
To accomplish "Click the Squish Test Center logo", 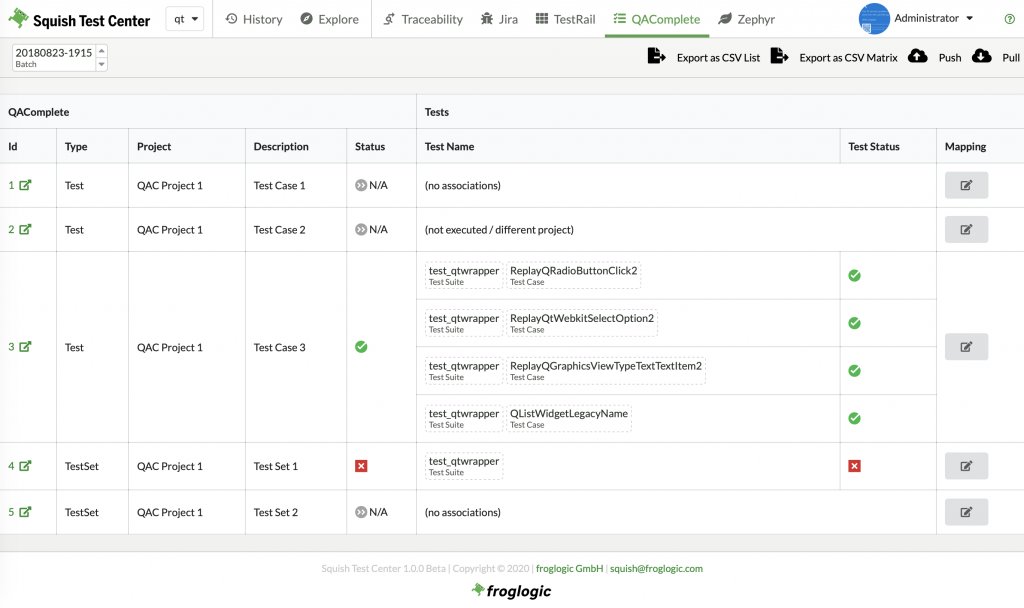I will click(78, 19).
